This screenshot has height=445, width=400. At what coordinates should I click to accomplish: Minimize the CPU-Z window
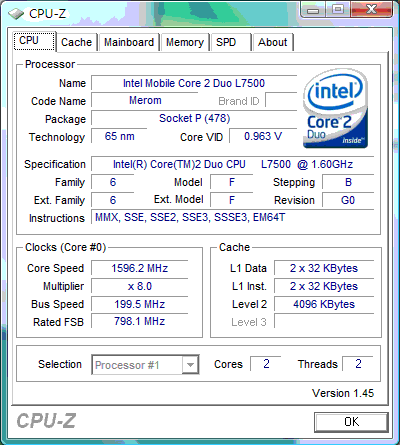(313, 10)
